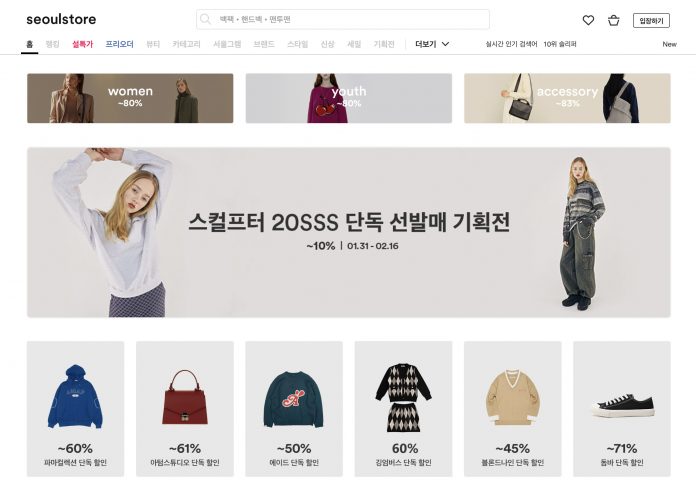This screenshot has width=696, height=495.
Task: Open the 브랜드 menu item
Action: (264, 44)
